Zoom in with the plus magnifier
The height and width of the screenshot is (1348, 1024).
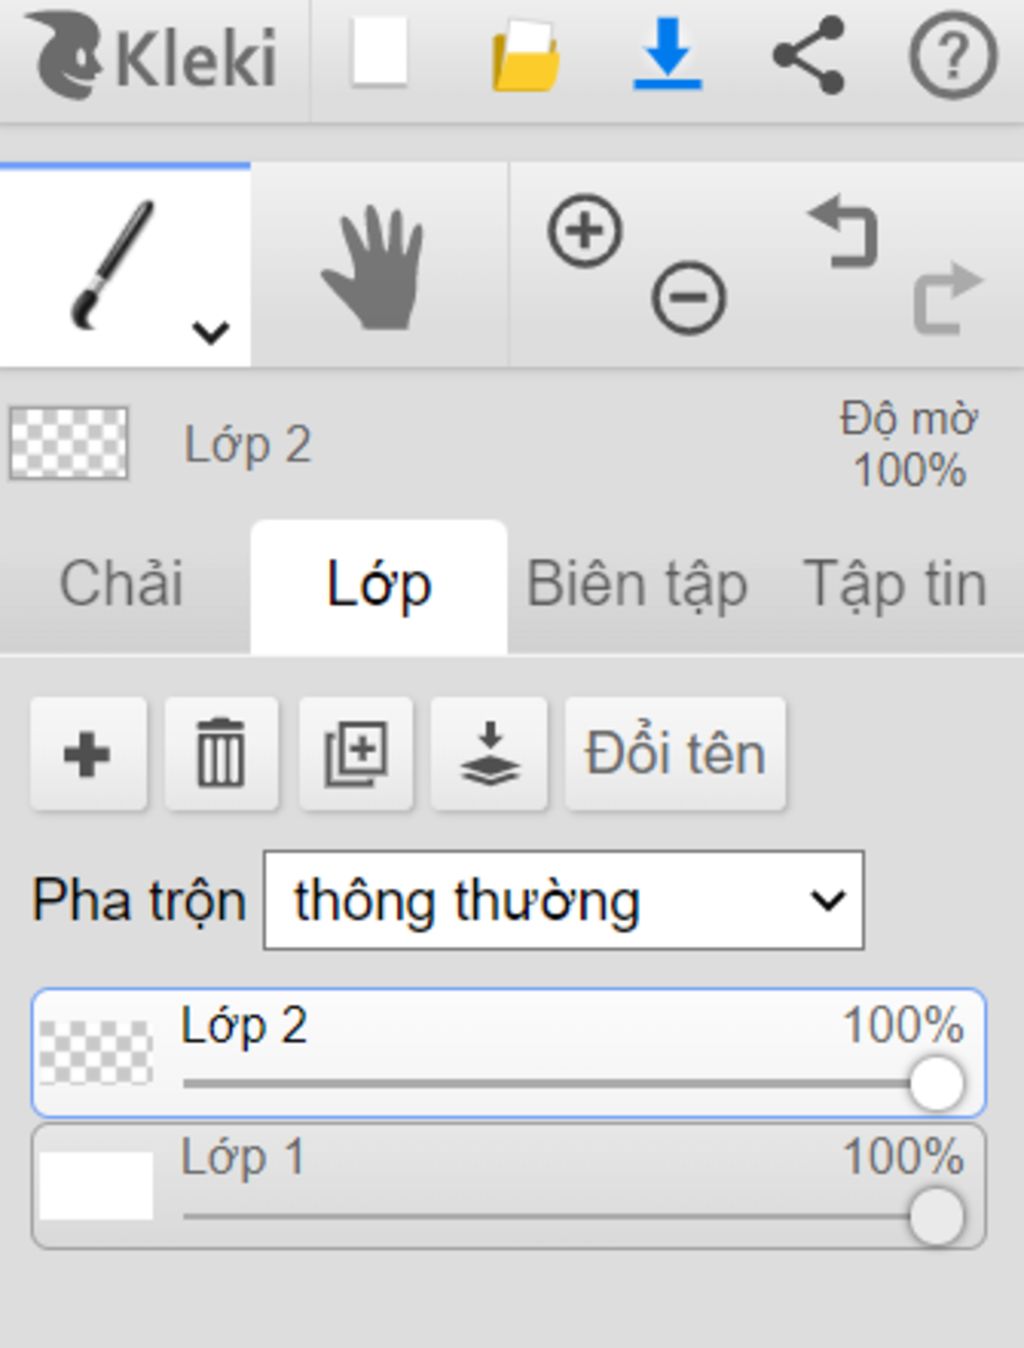click(x=585, y=231)
